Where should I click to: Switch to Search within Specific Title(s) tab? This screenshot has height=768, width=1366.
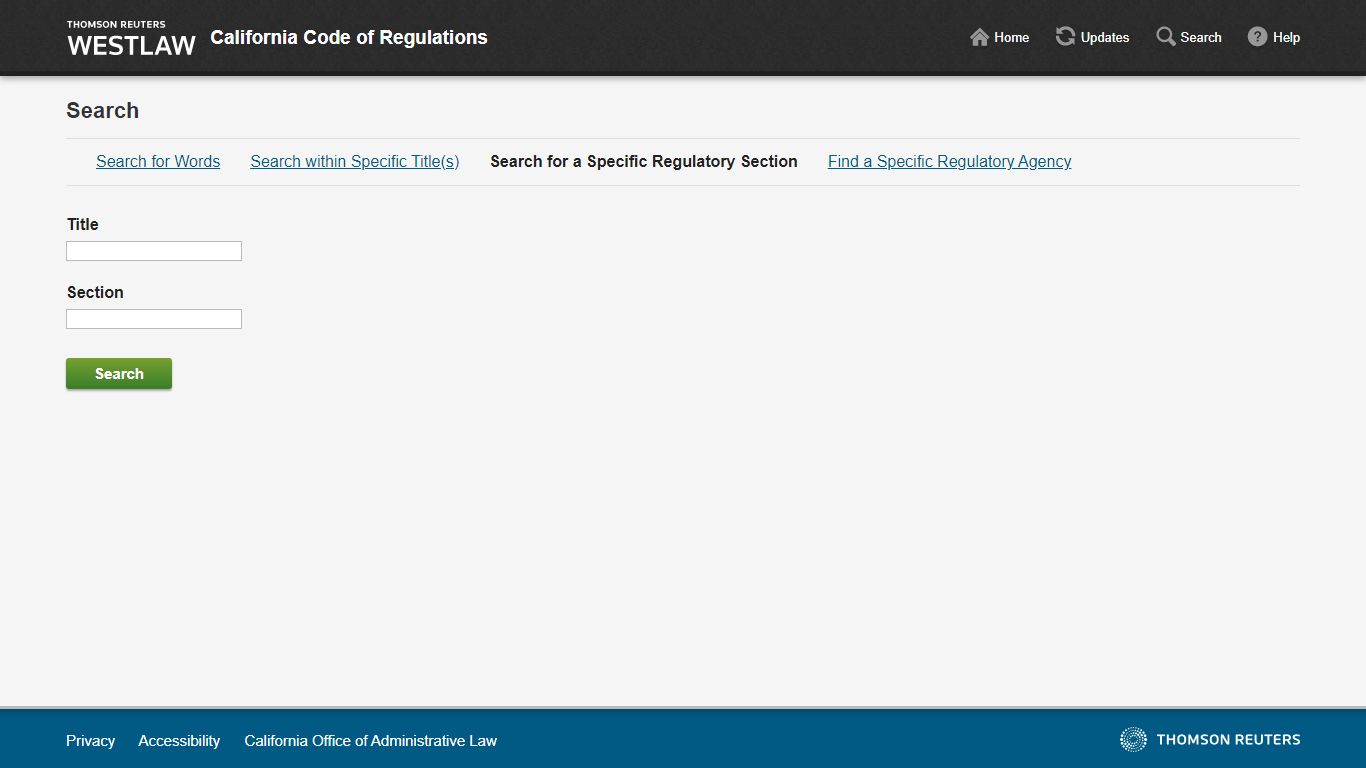[x=355, y=161]
